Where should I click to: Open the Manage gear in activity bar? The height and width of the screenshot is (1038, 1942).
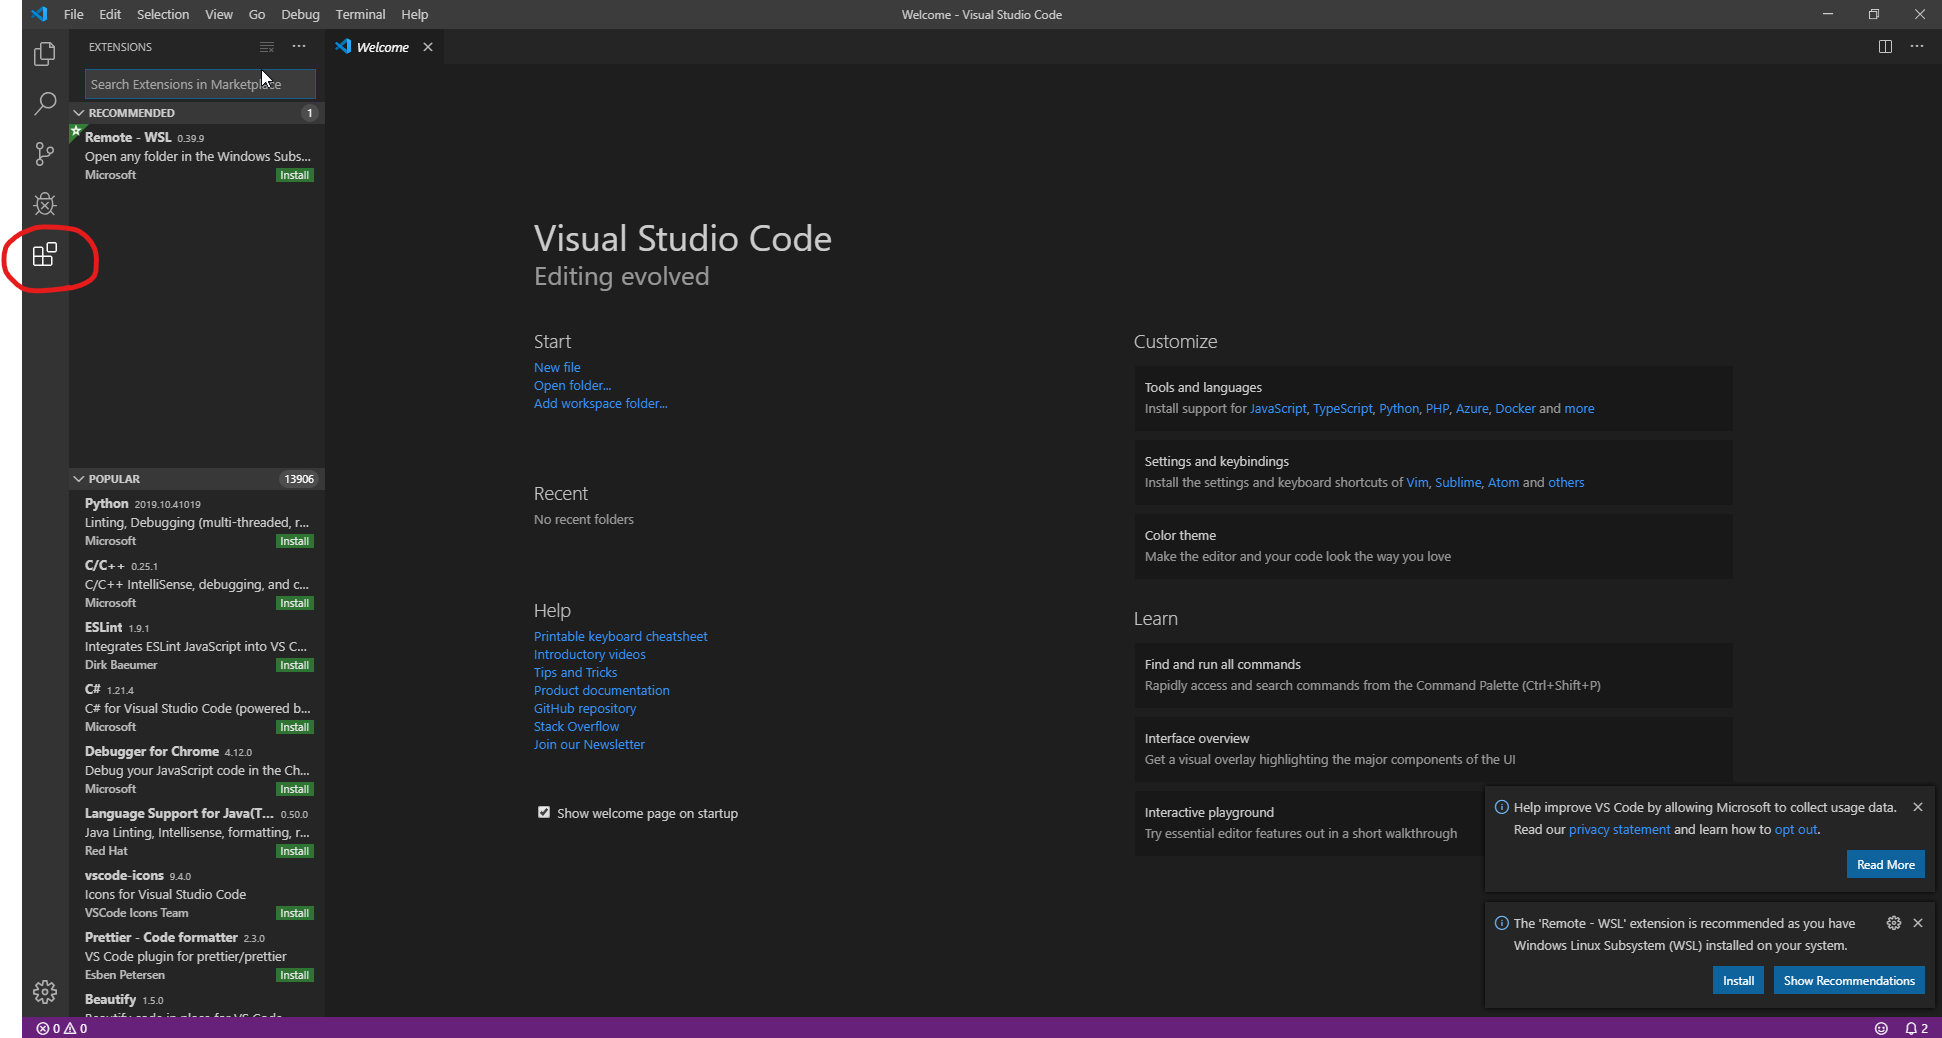[45, 992]
